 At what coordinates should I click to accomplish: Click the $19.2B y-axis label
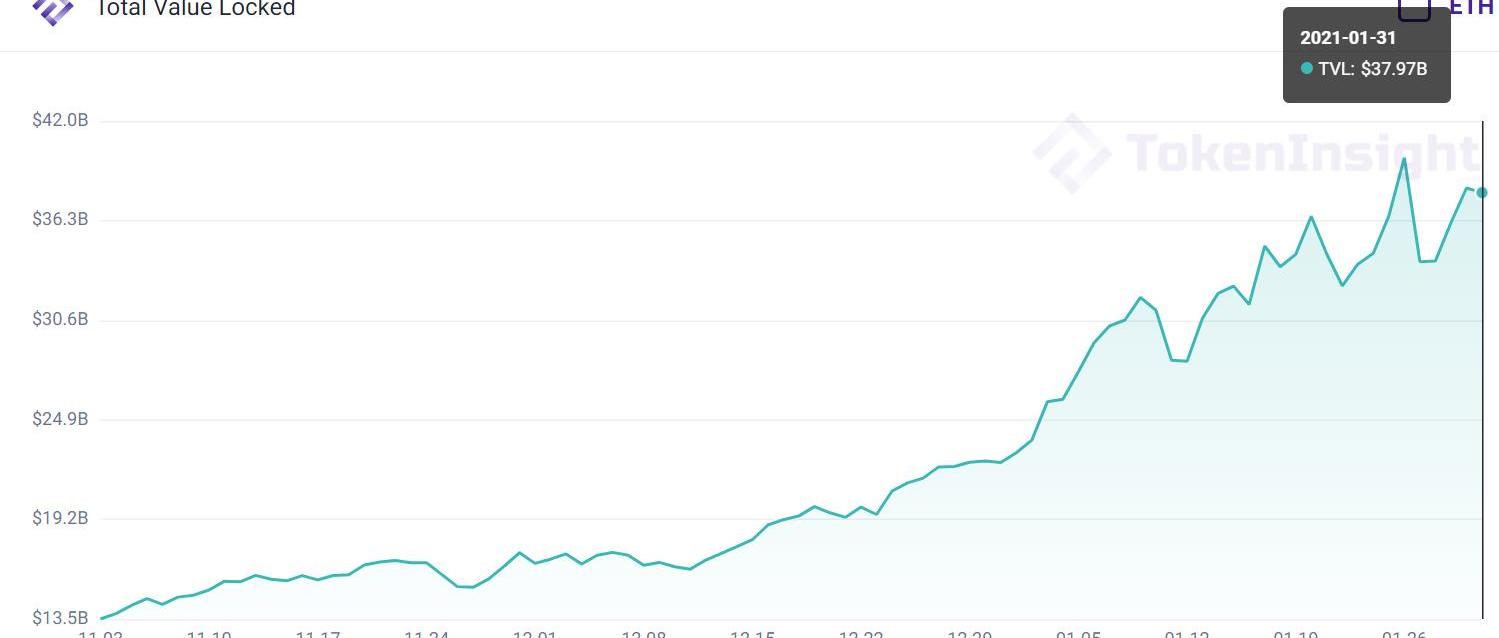coord(60,518)
